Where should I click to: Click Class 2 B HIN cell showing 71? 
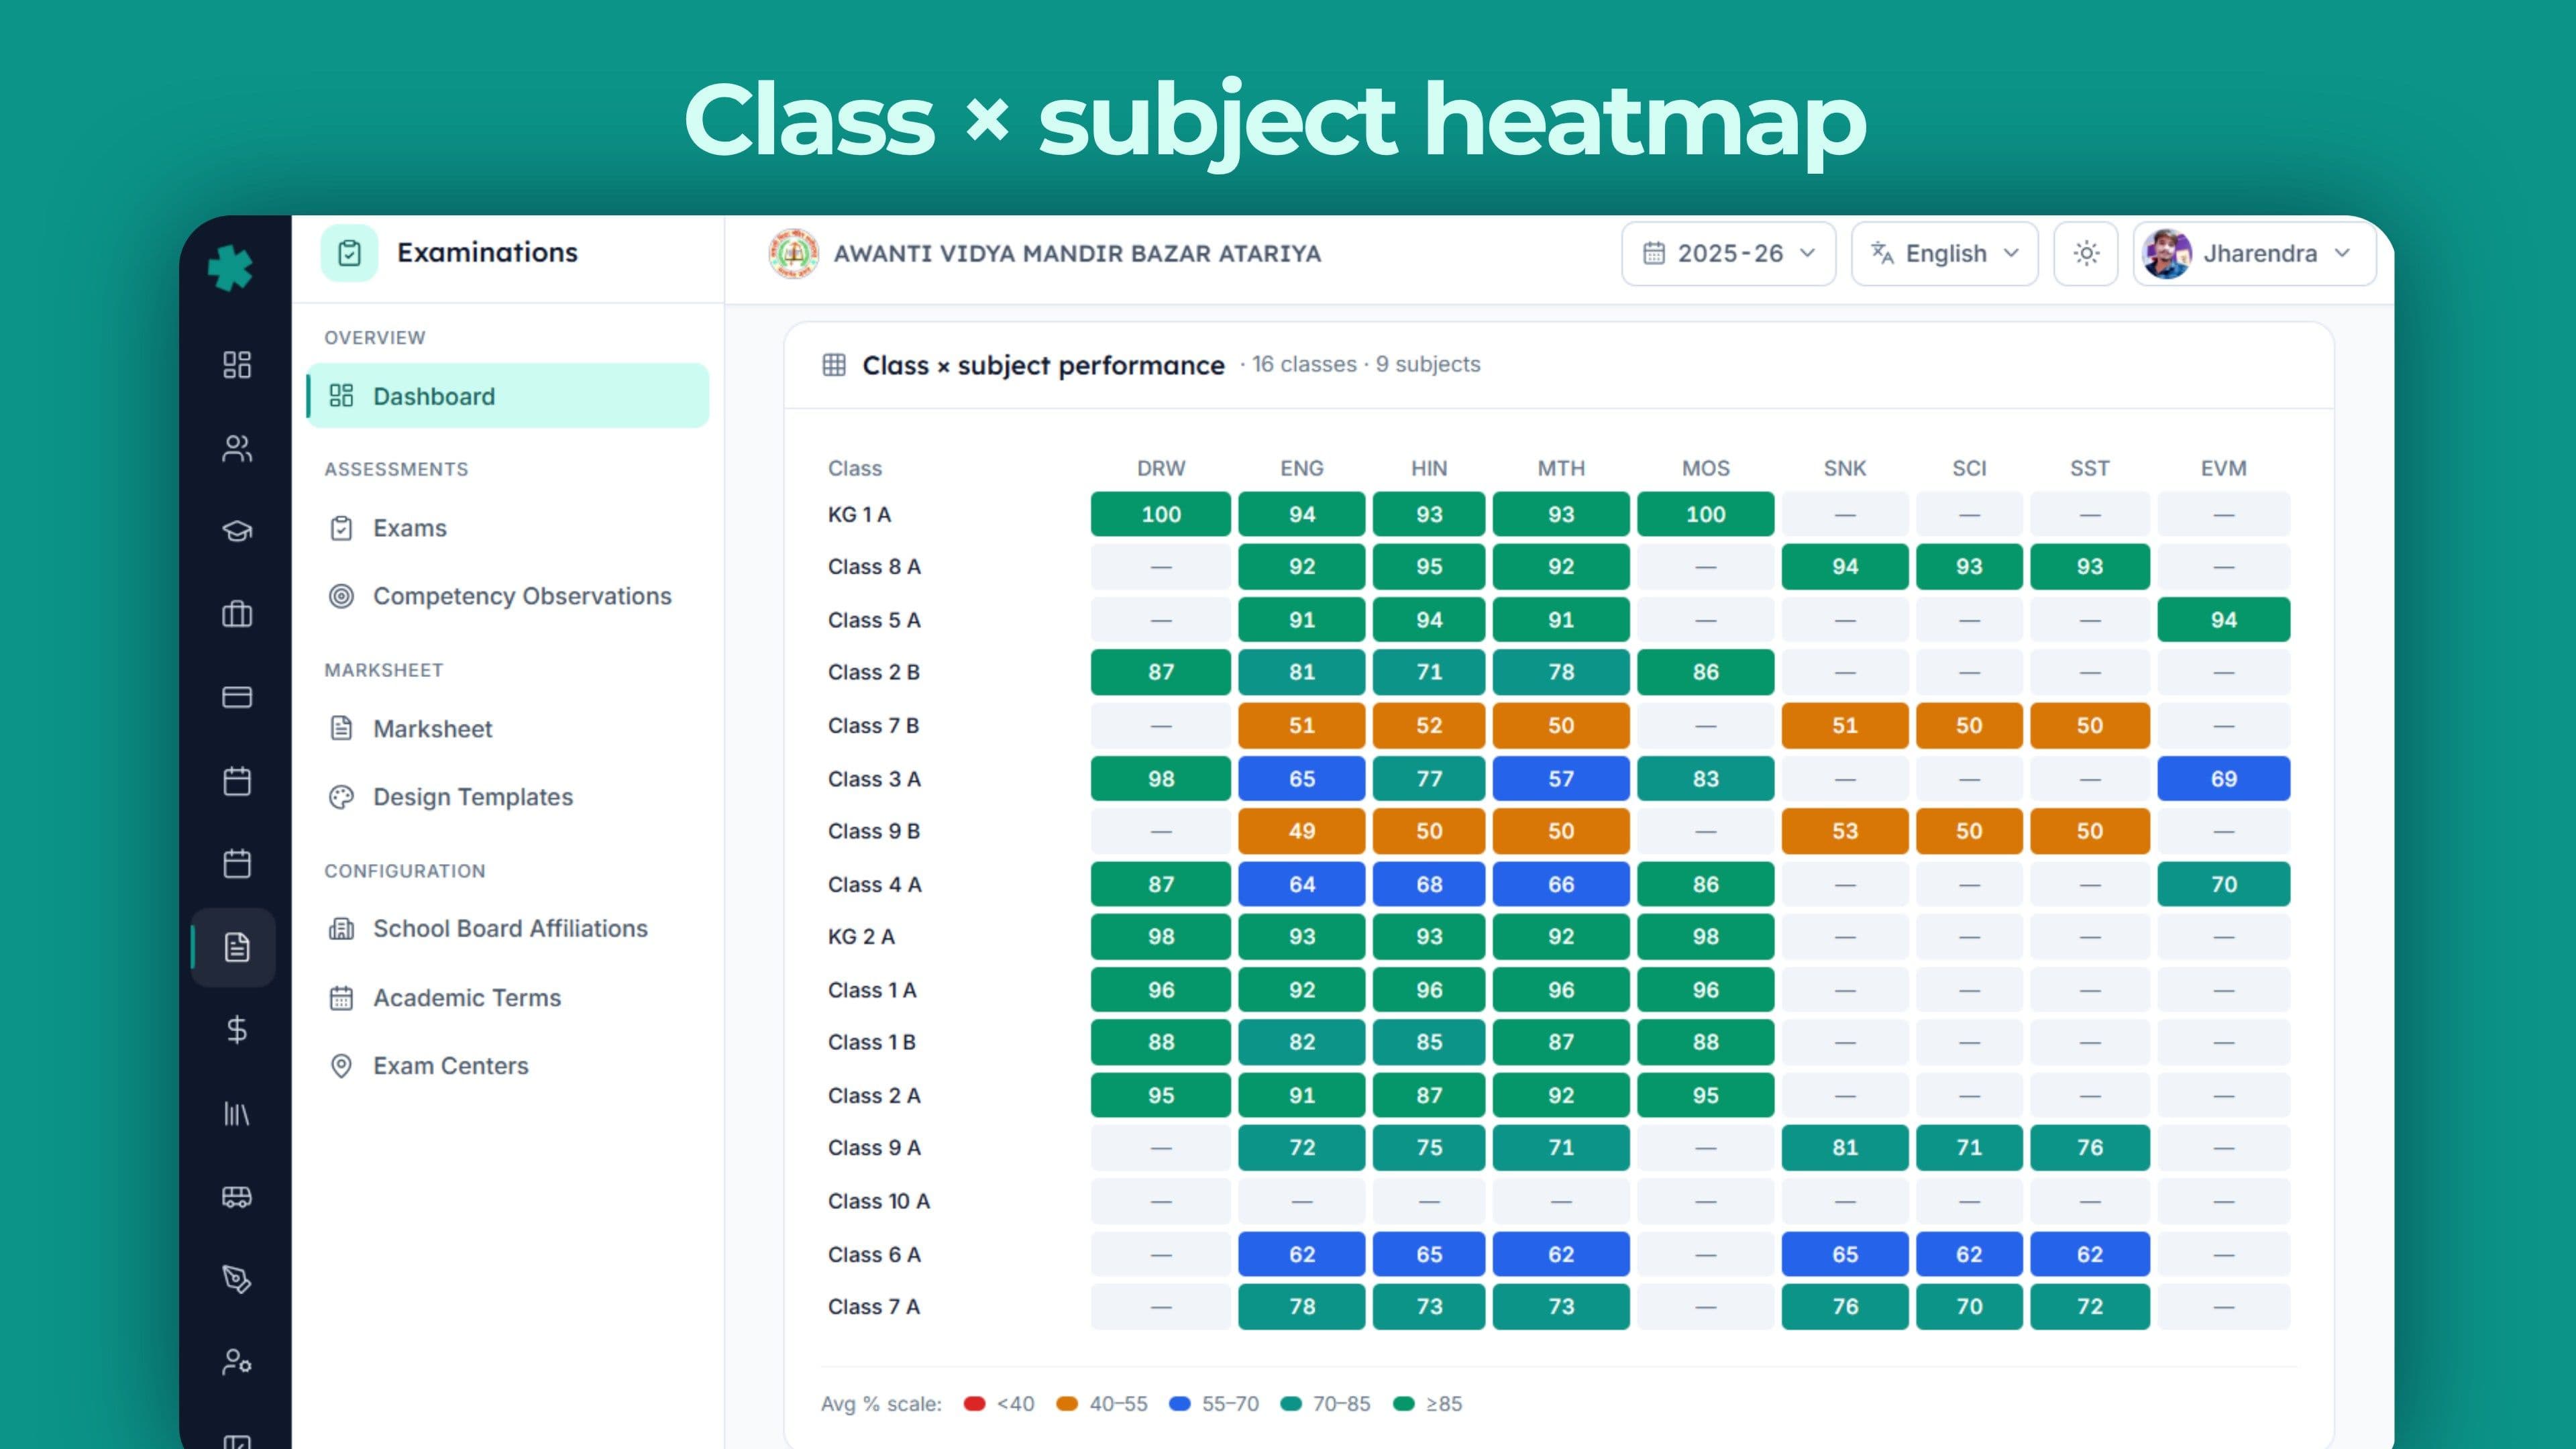tap(1428, 672)
